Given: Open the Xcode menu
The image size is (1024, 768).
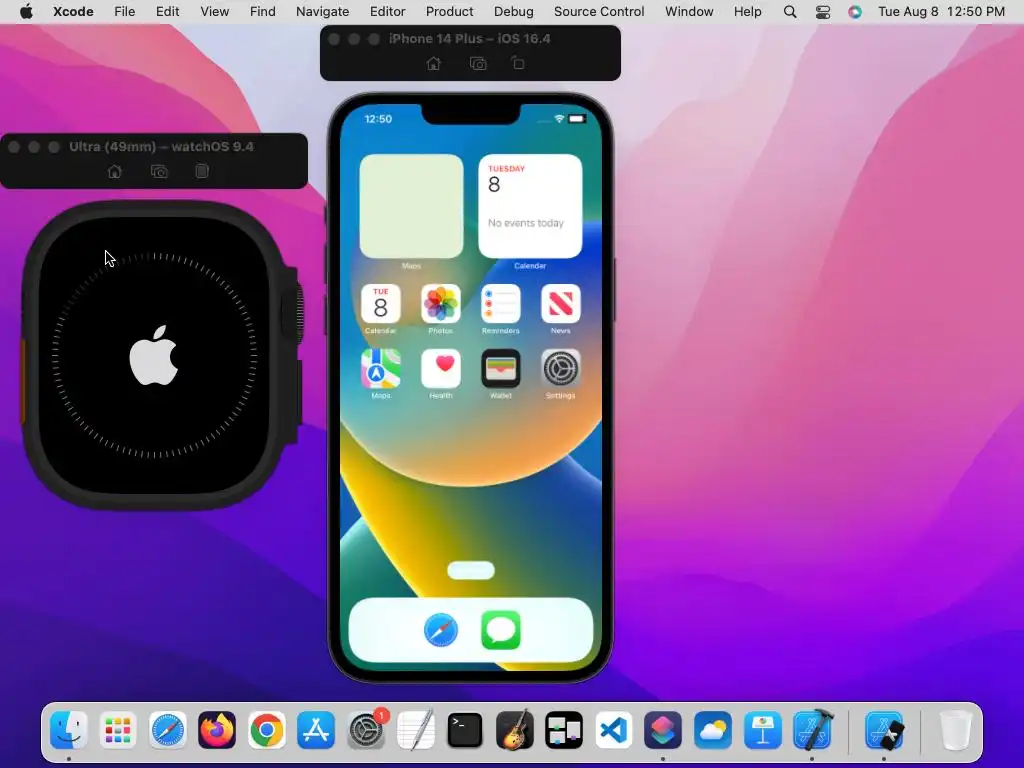Looking at the screenshot, I should click(73, 12).
